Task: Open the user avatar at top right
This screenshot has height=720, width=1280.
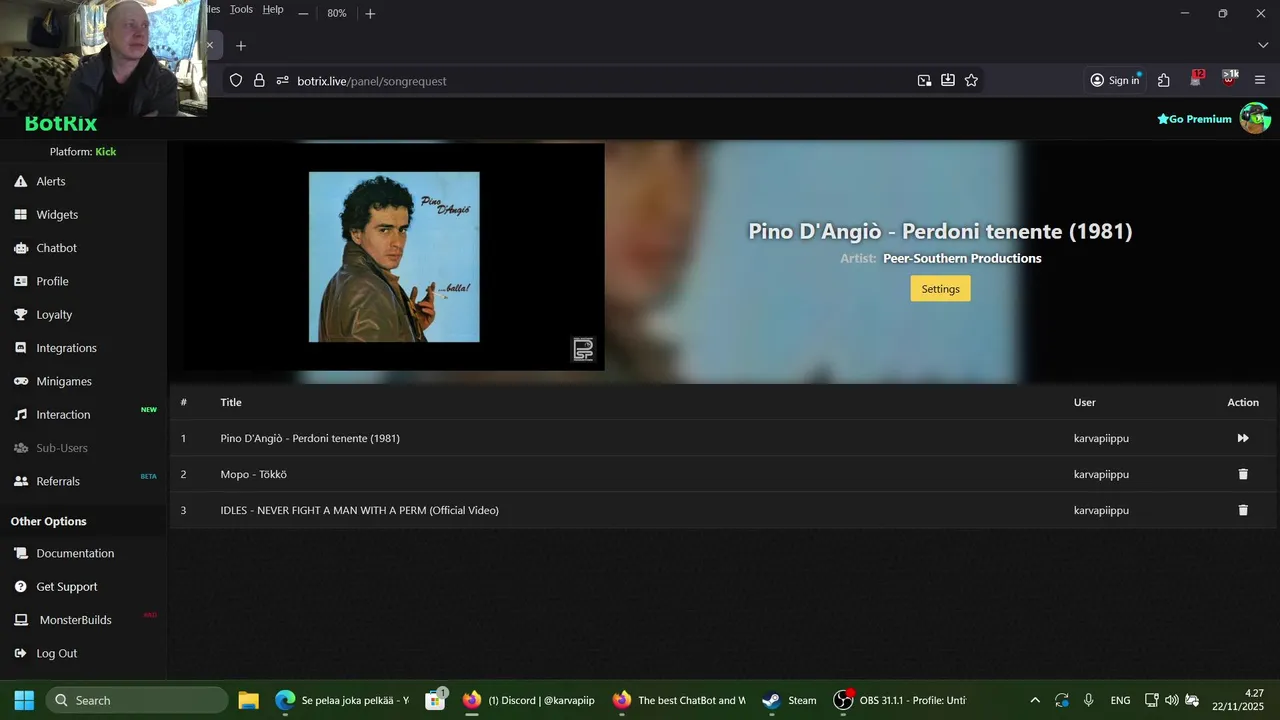Action: tap(1255, 118)
